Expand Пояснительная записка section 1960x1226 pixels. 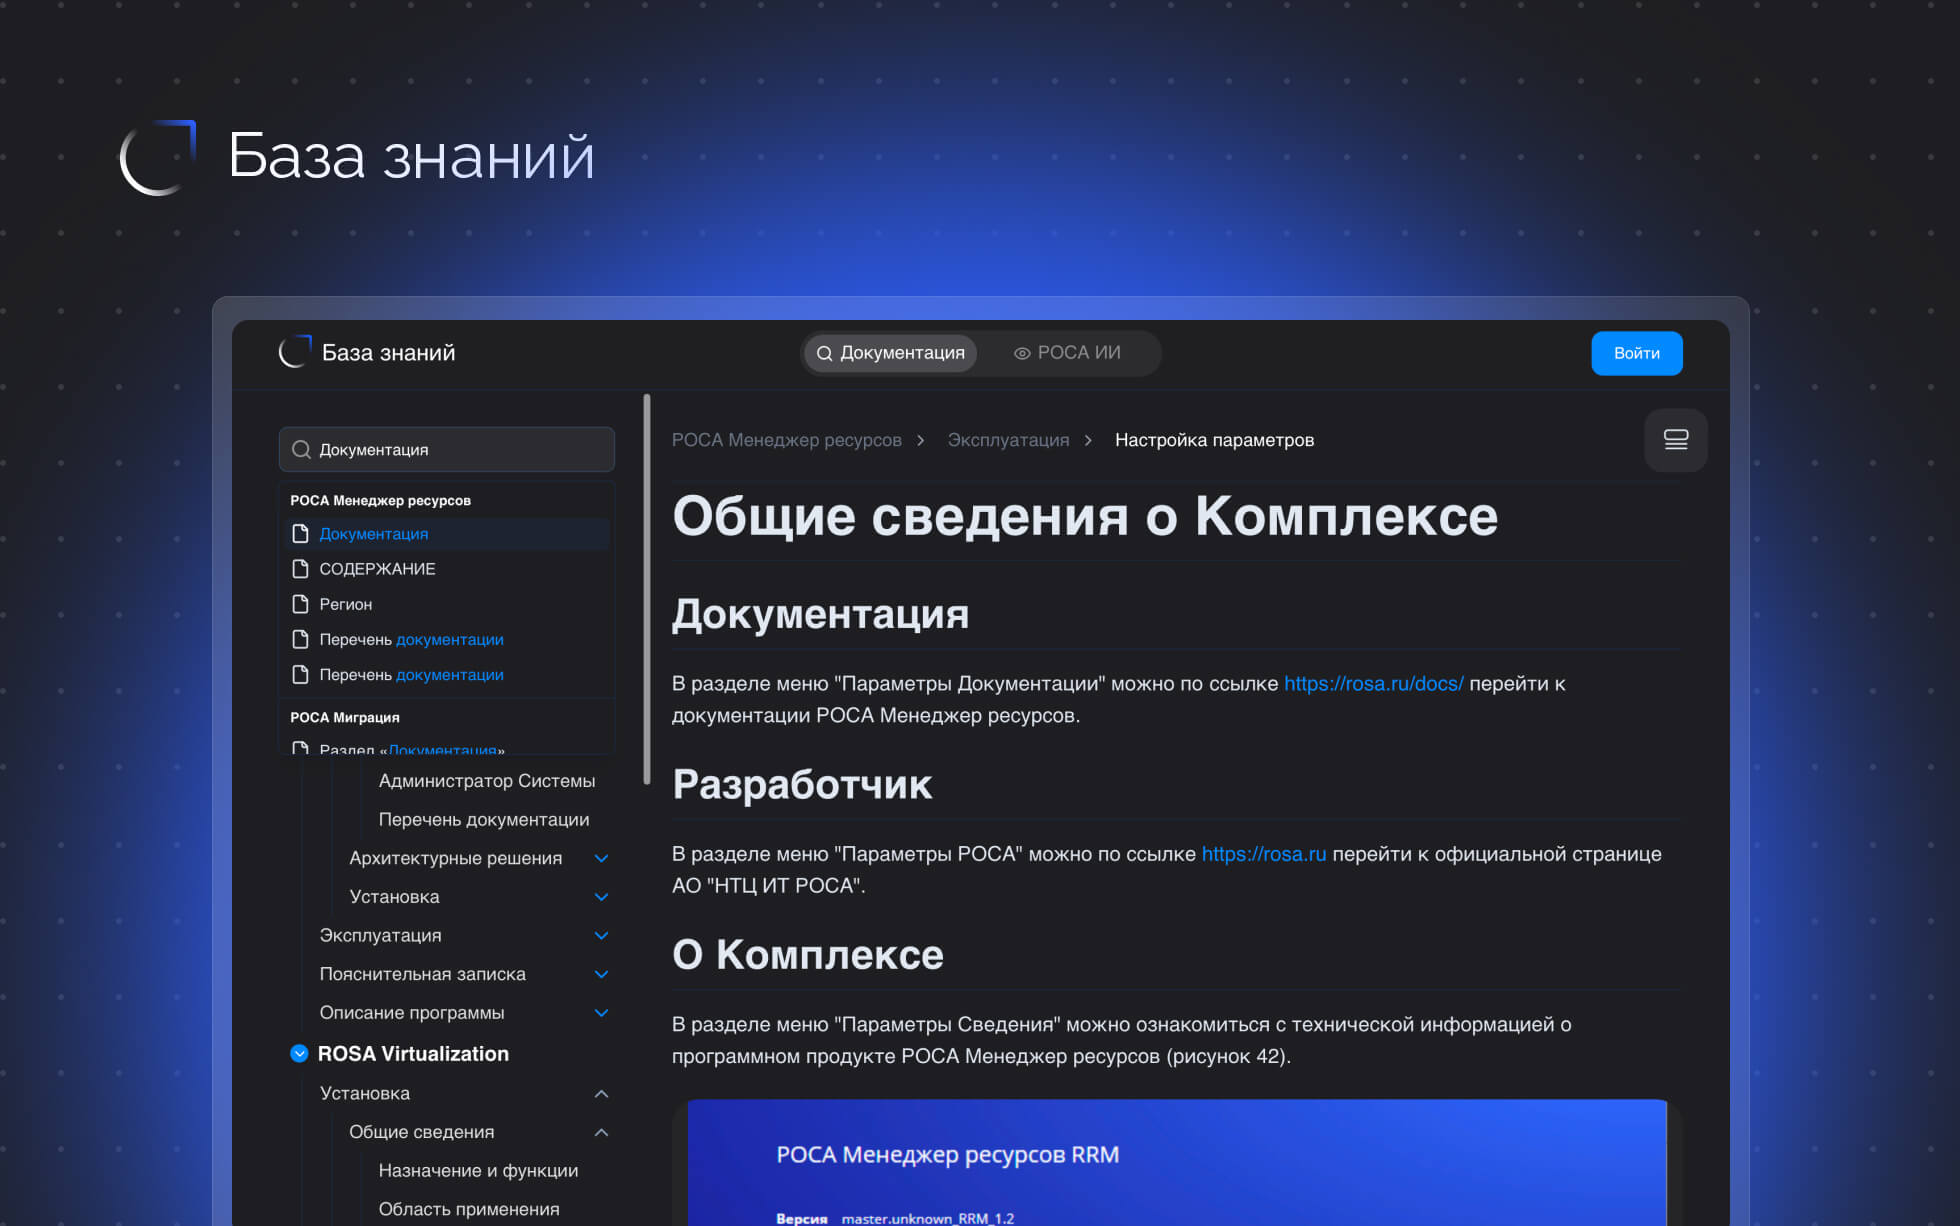coord(601,974)
